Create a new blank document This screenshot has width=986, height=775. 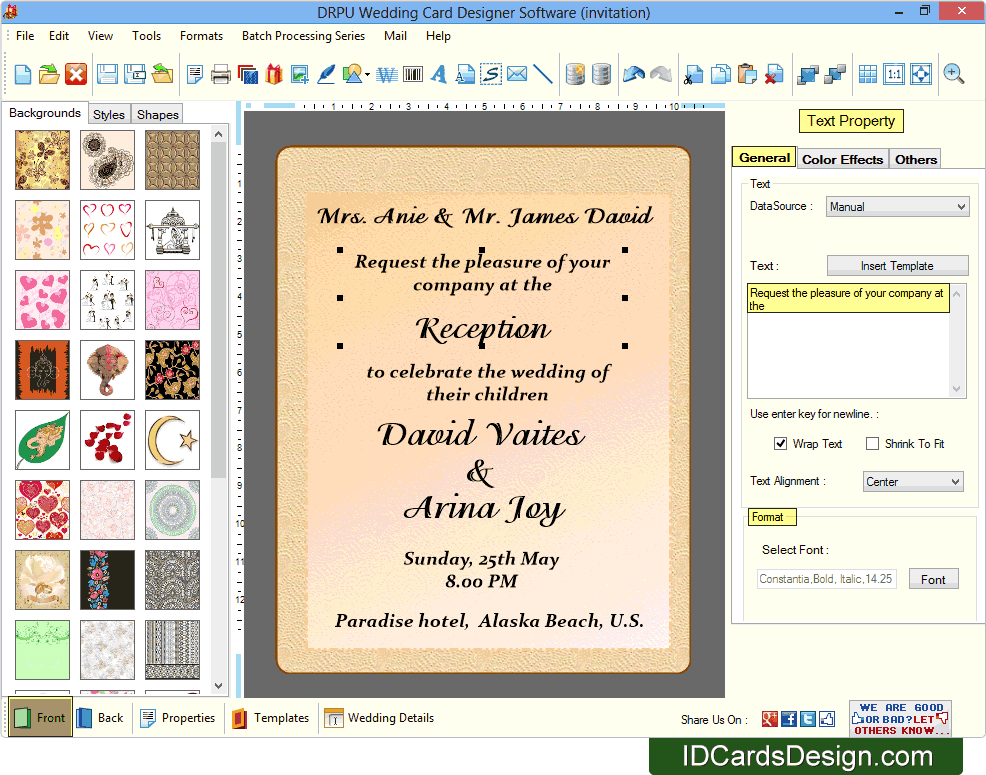coord(23,74)
